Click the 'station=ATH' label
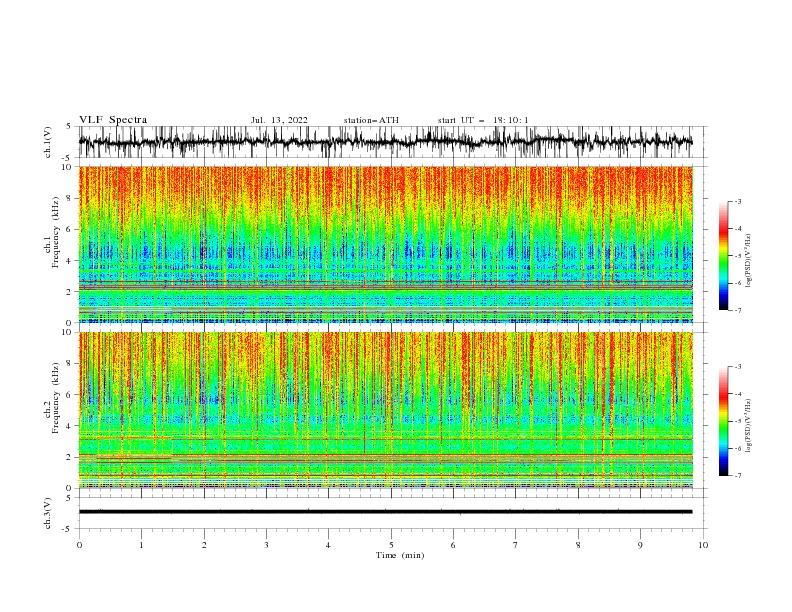The width and height of the screenshot is (792, 612). [371, 120]
